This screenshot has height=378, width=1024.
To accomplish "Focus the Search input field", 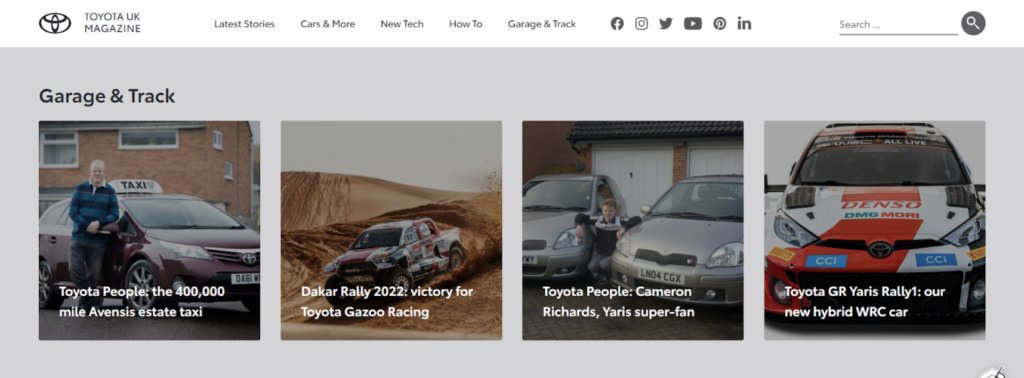I will click(898, 25).
